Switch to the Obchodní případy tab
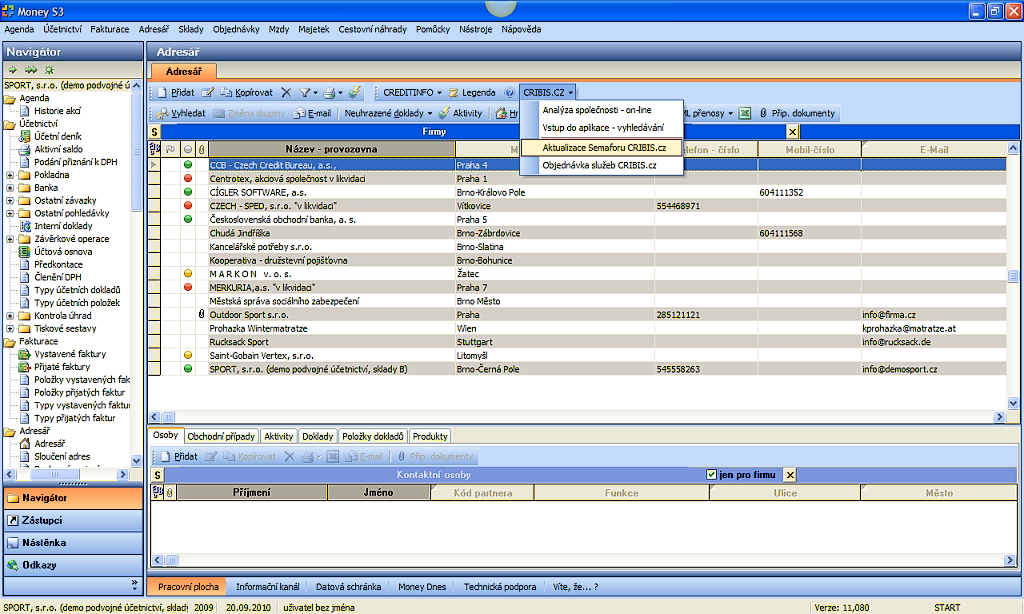 click(220, 436)
